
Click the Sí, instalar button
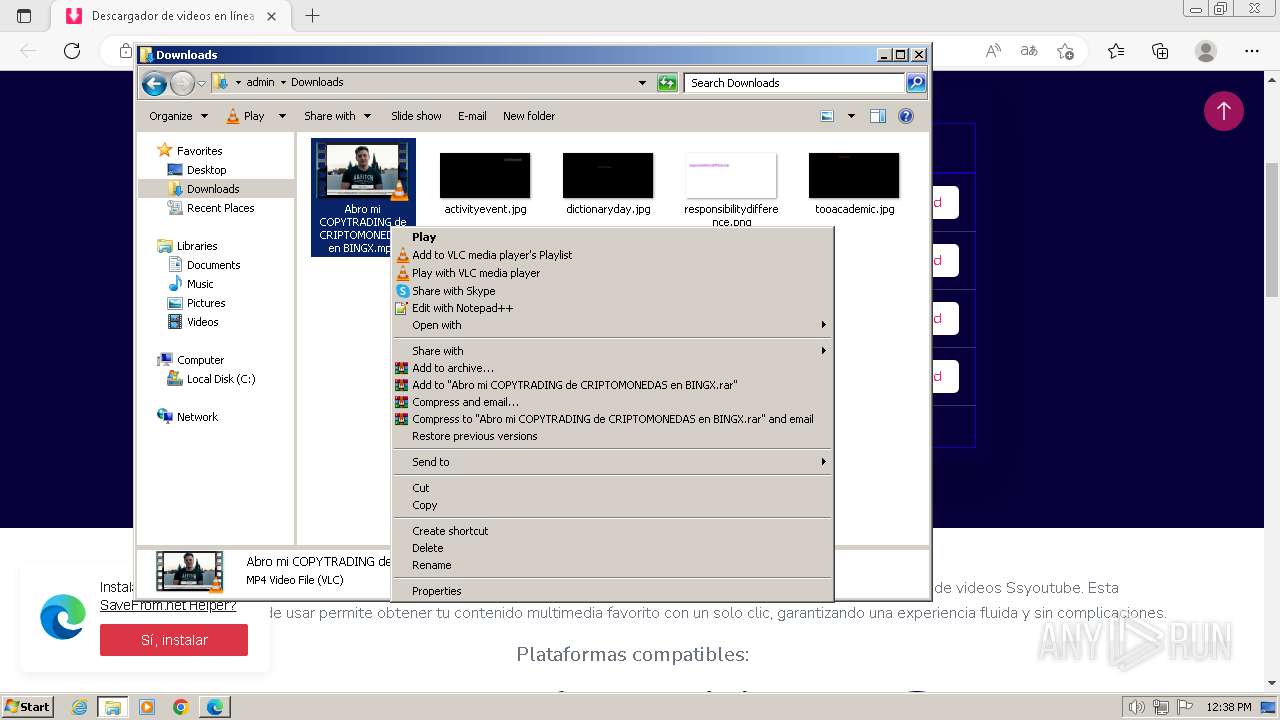[174, 640]
